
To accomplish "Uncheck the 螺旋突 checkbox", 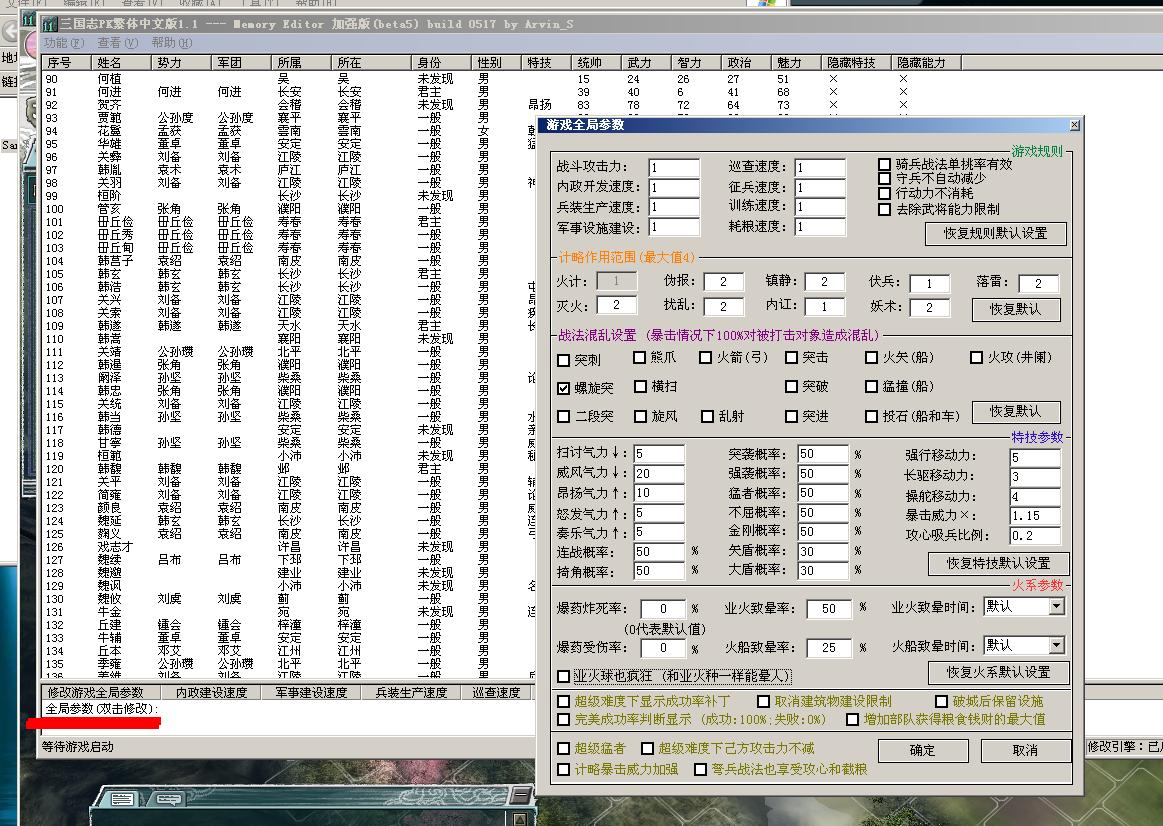I will (565, 387).
